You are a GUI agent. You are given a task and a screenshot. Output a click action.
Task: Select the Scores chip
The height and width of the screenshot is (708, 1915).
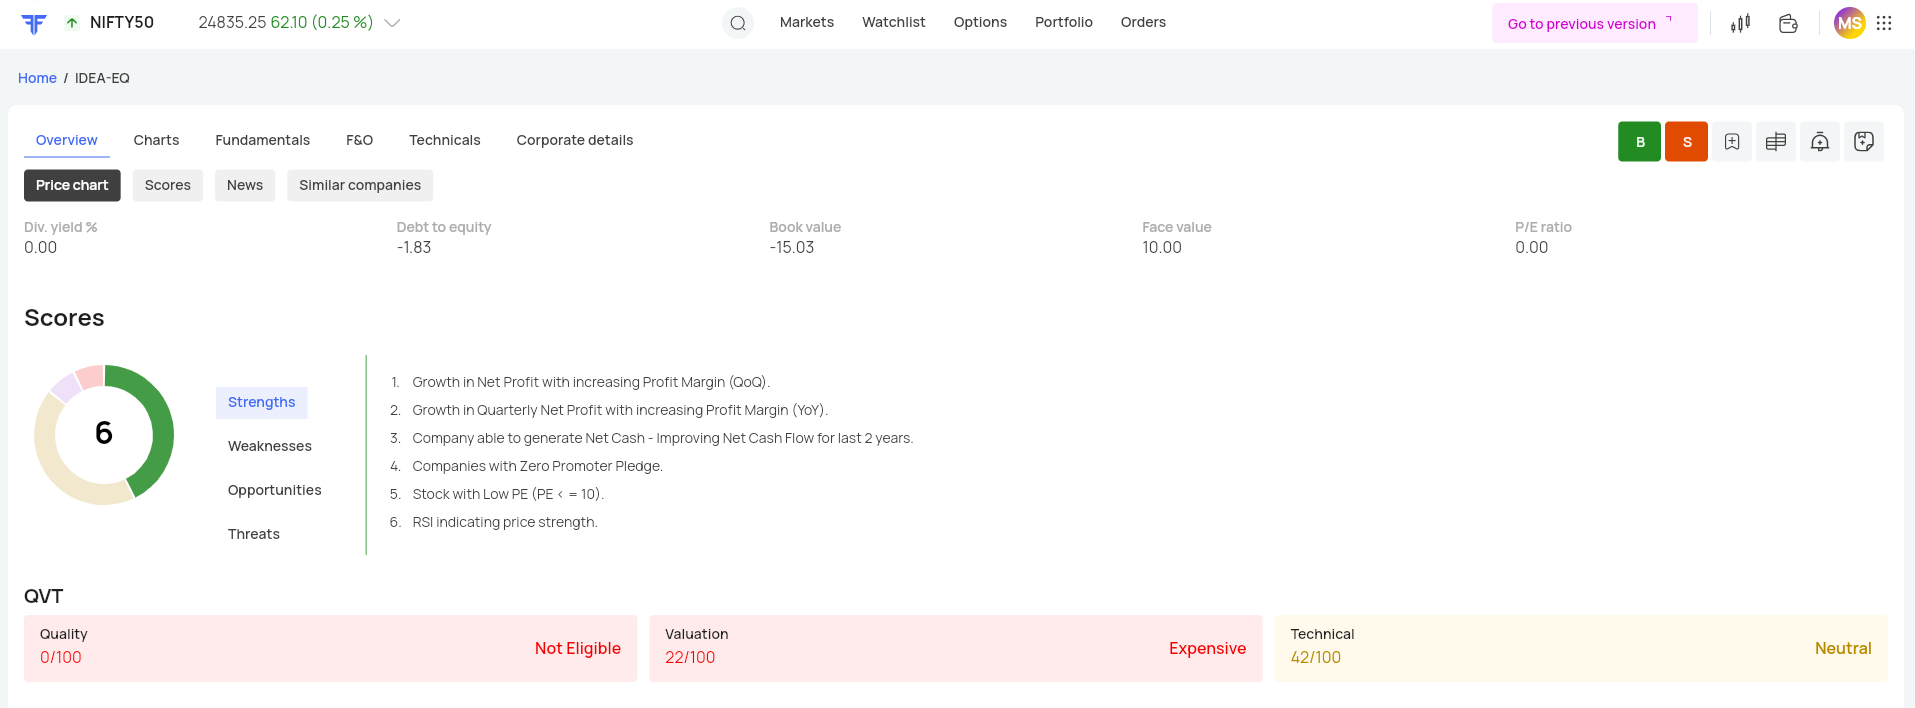(x=168, y=185)
